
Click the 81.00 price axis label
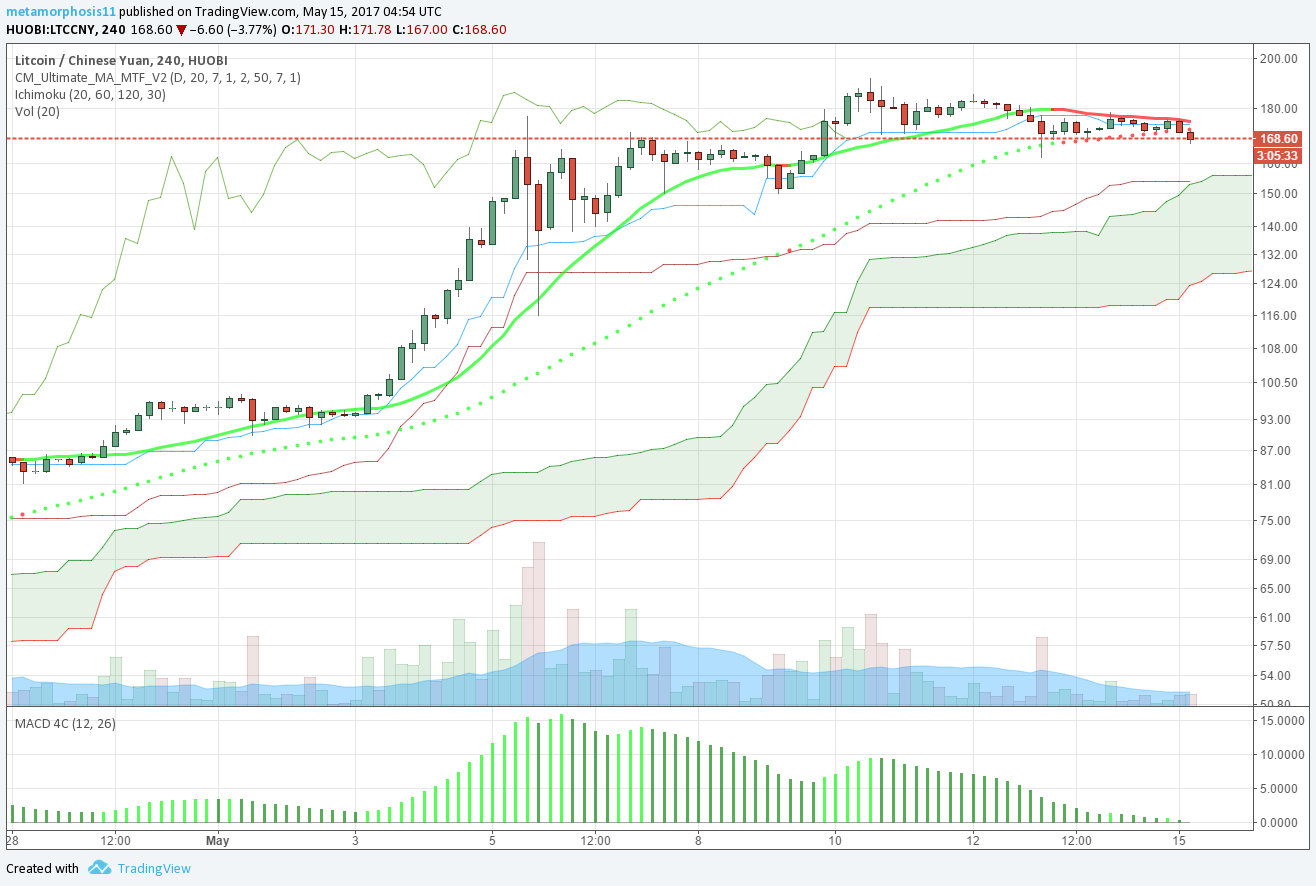coord(1276,485)
